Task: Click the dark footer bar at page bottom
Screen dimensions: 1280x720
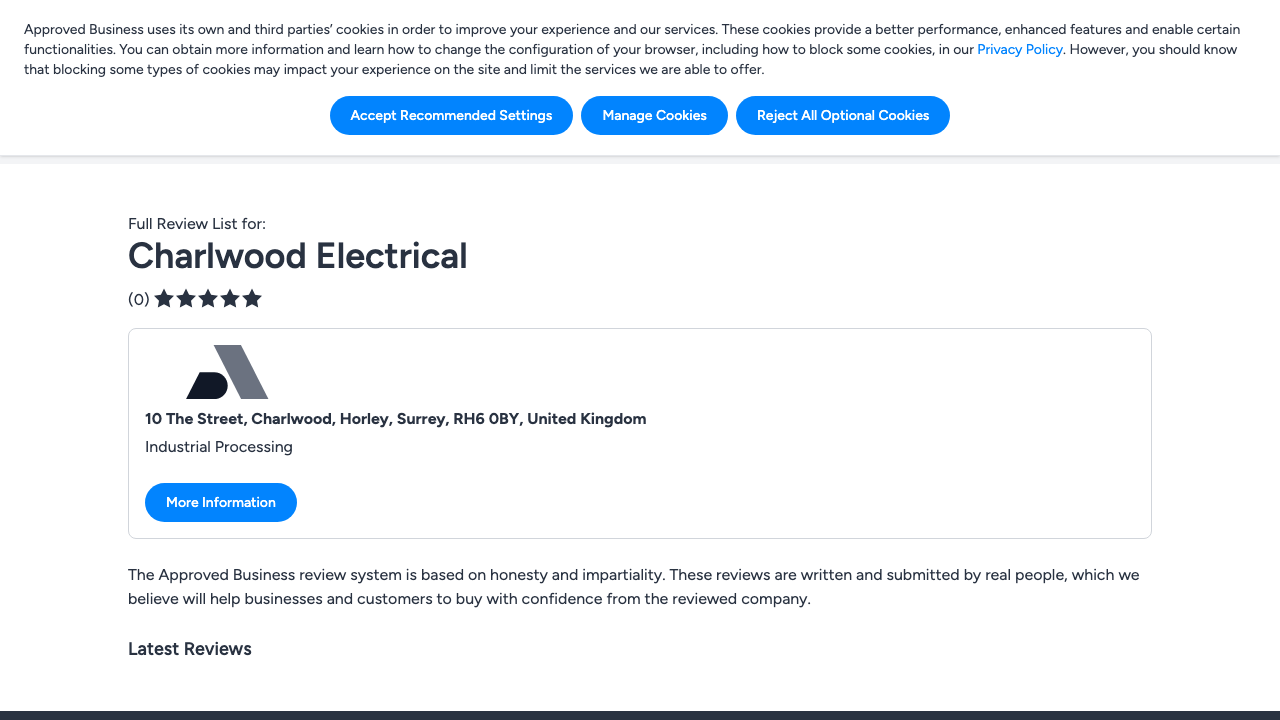Action: pyautogui.click(x=640, y=714)
